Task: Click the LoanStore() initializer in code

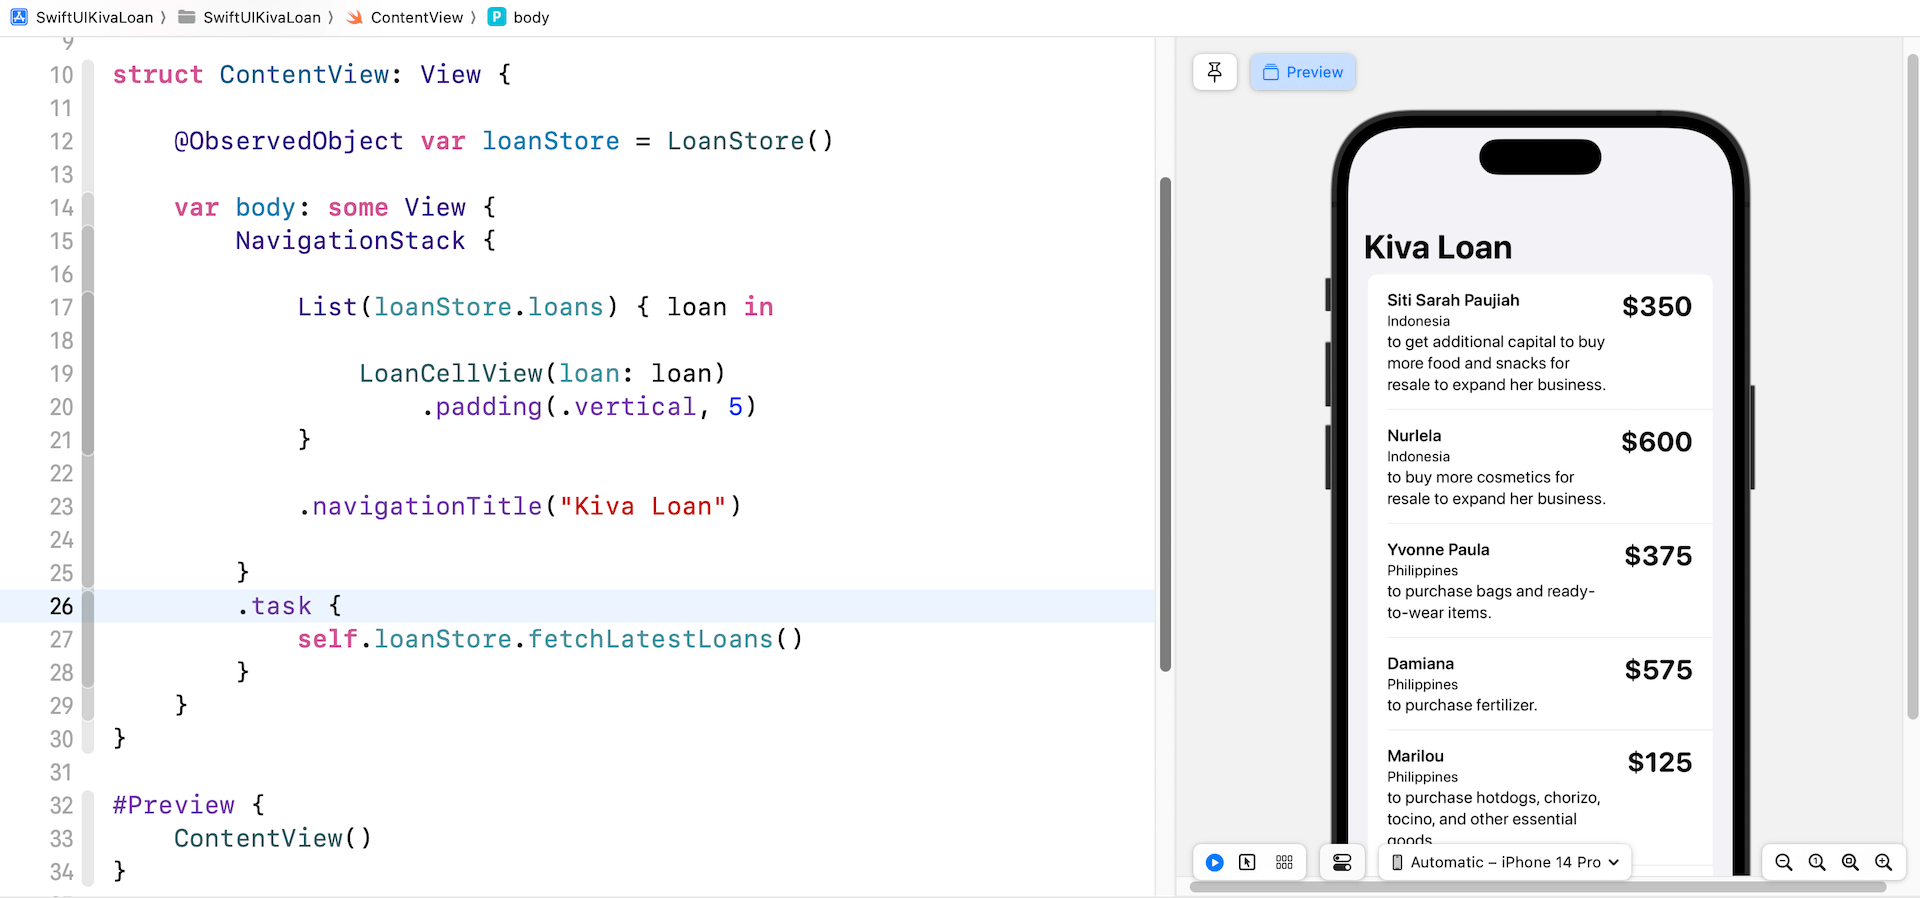Action: (x=750, y=141)
